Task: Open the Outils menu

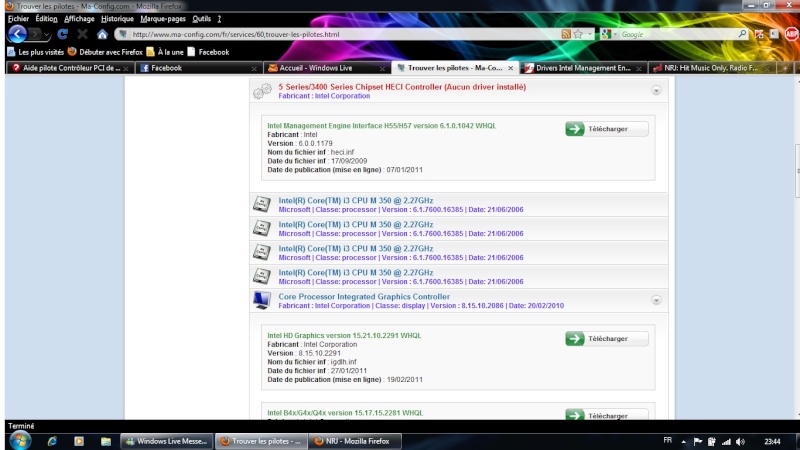Action: [202, 19]
